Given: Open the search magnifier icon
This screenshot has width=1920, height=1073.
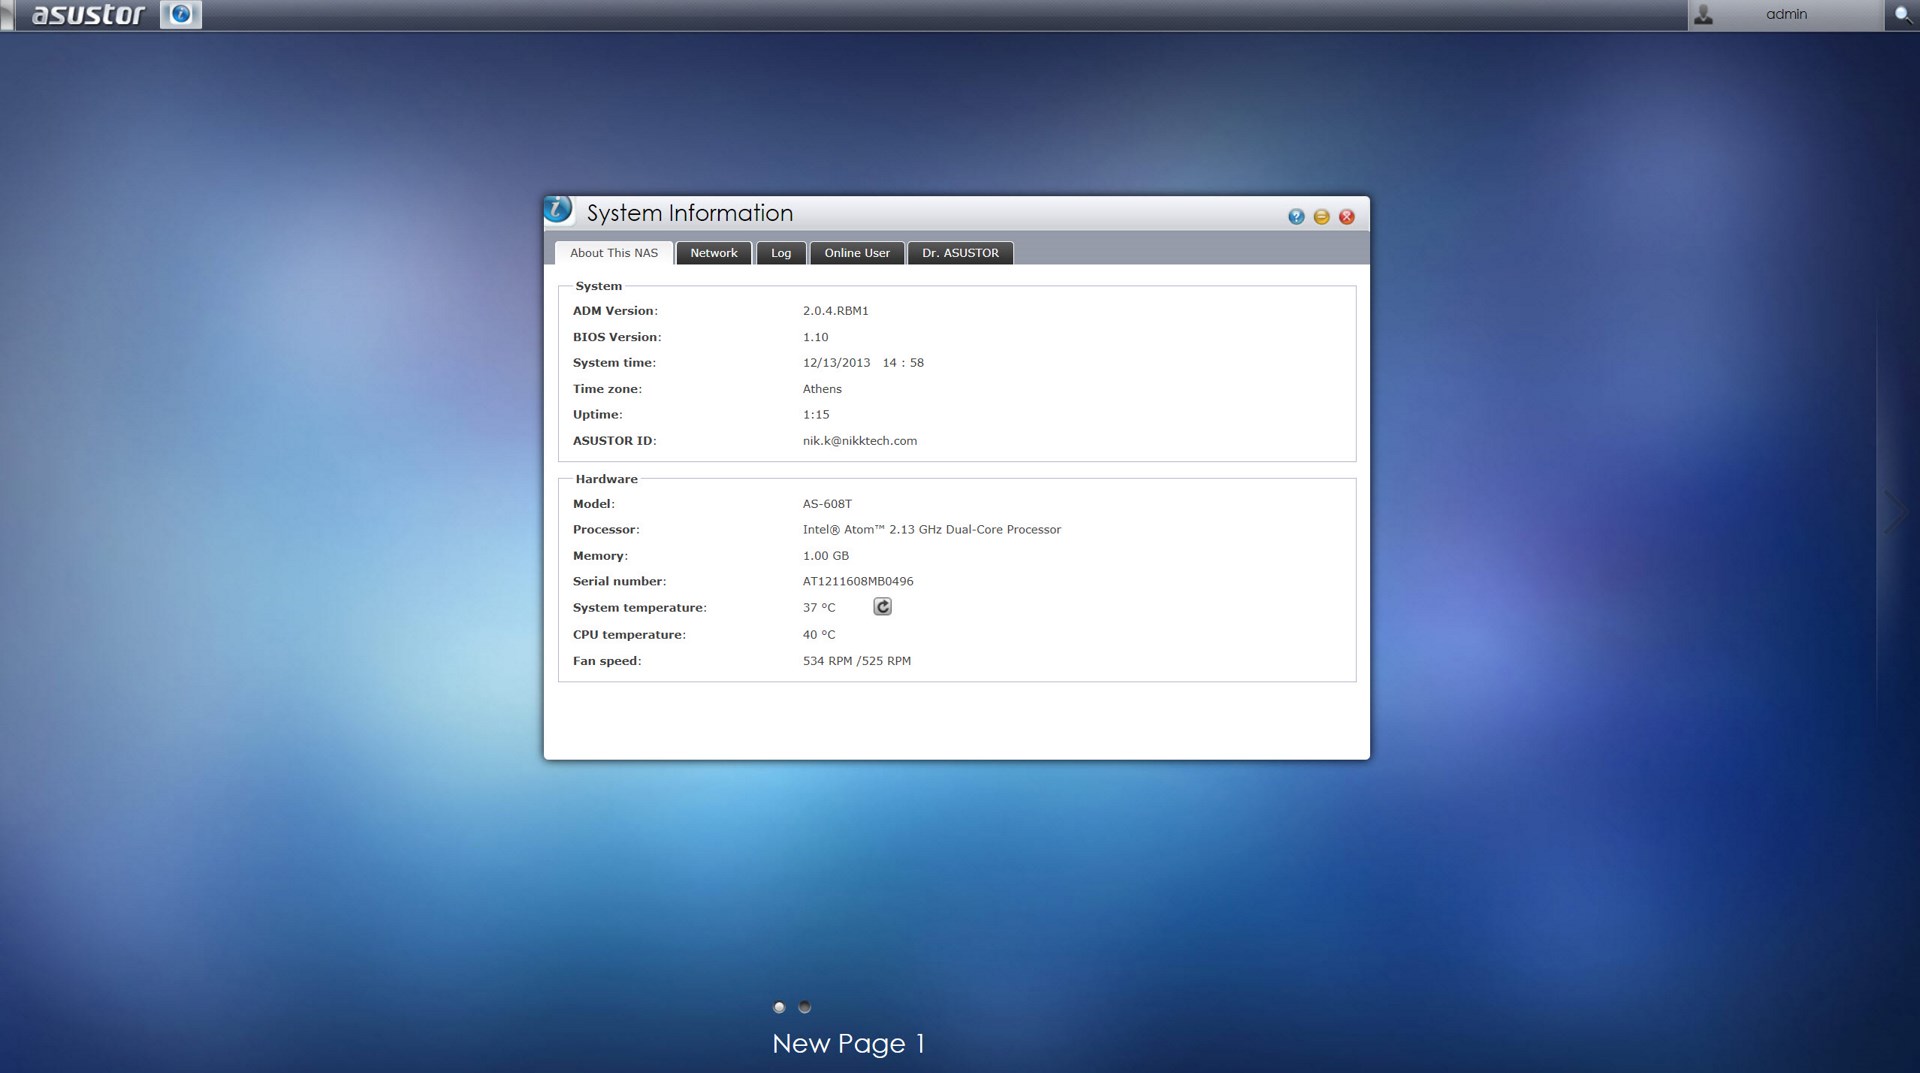Looking at the screenshot, I should 1902,15.
